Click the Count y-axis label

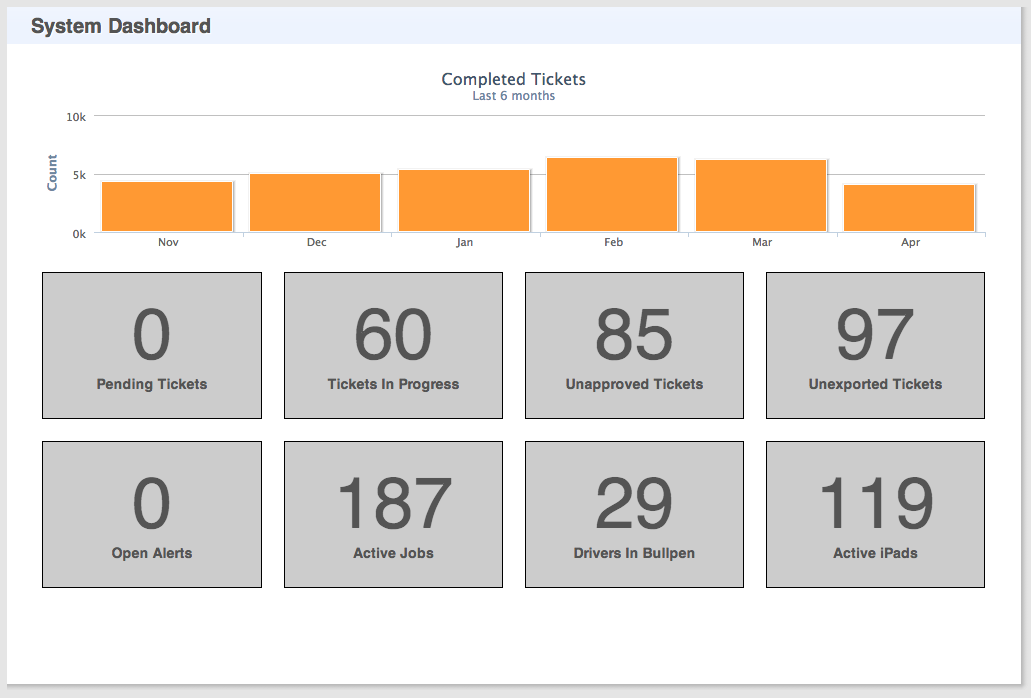point(52,173)
